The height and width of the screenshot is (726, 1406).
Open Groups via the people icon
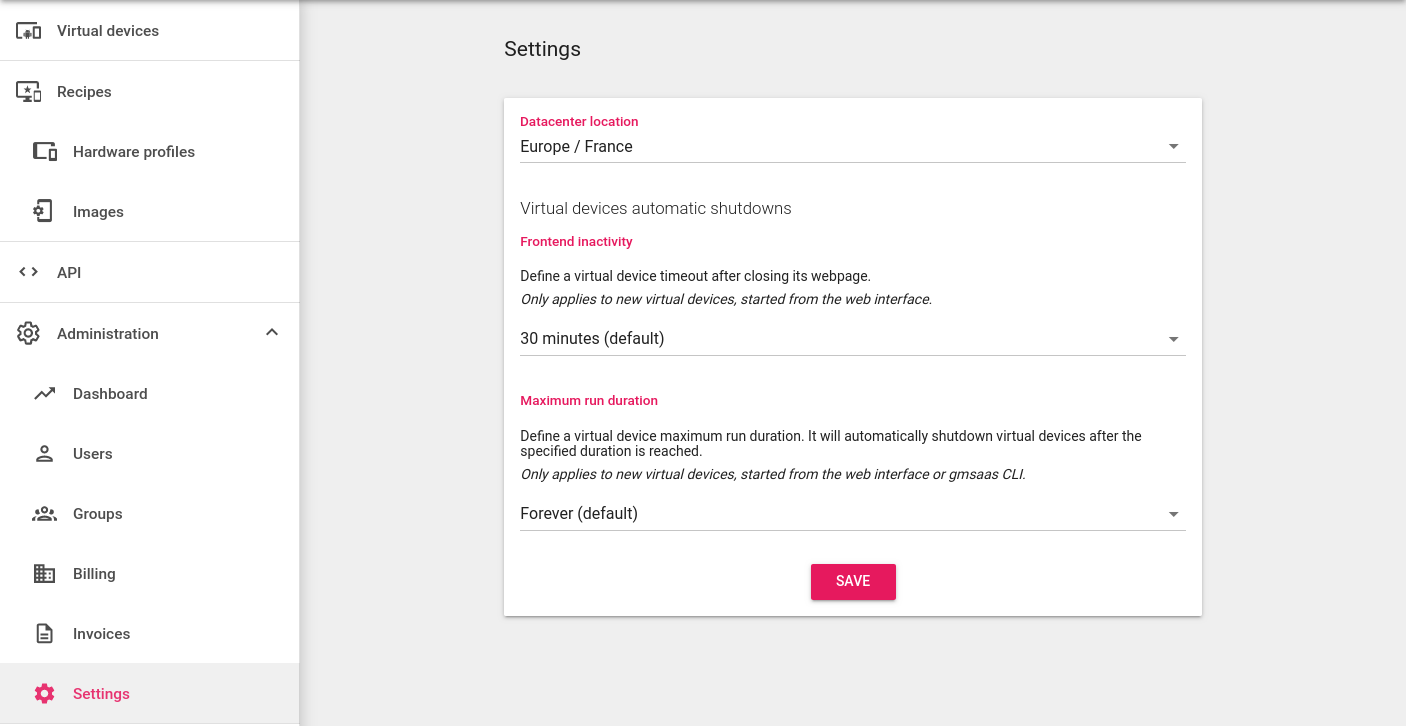[44, 513]
